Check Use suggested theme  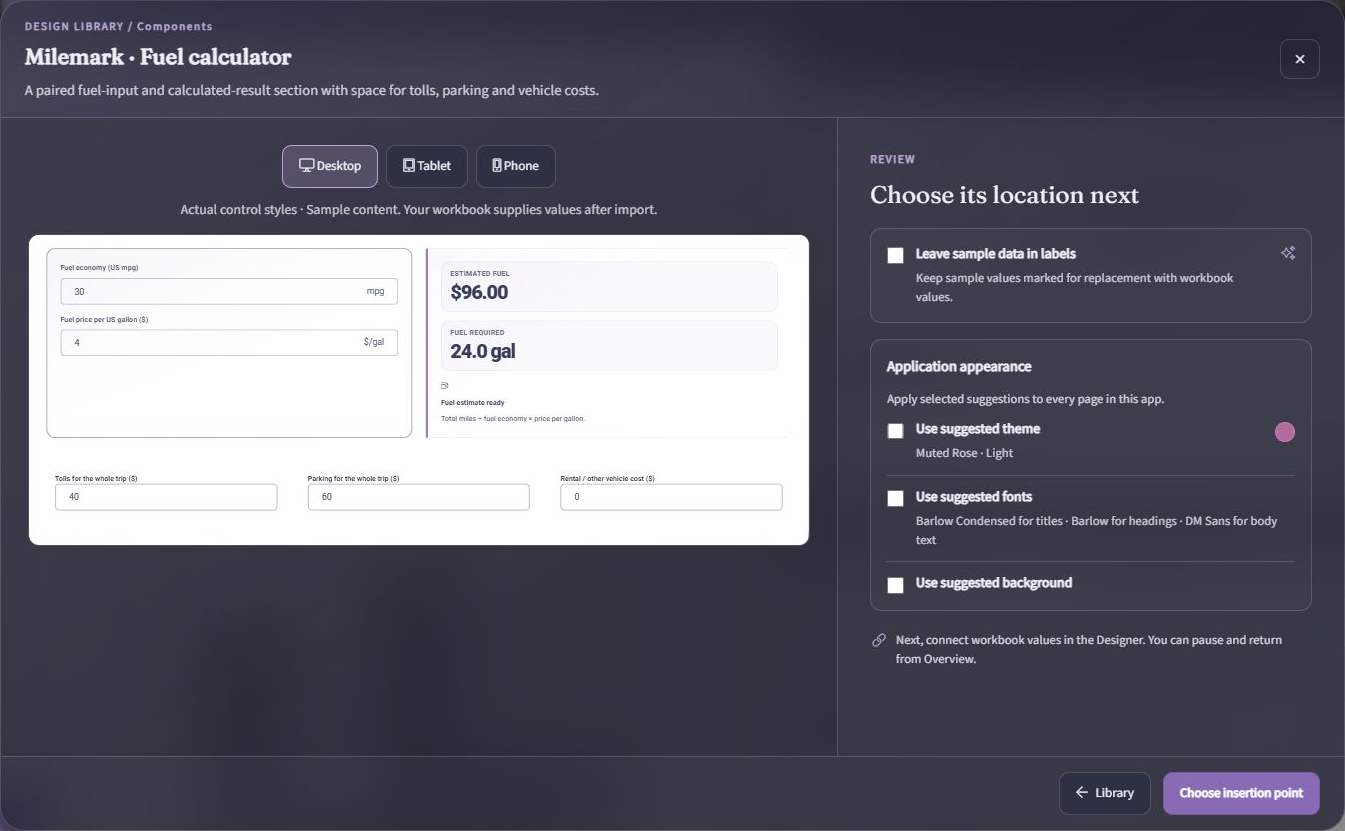point(895,431)
